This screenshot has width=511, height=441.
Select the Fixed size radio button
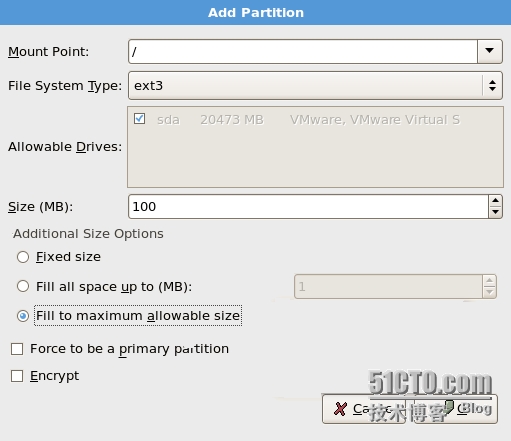click(23, 257)
